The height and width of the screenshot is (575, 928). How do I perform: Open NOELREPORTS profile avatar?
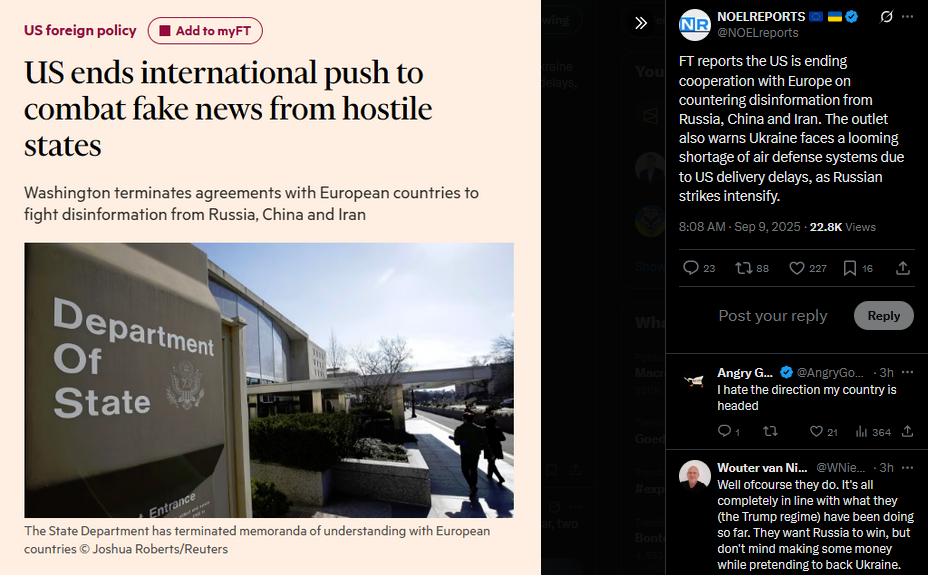694,25
